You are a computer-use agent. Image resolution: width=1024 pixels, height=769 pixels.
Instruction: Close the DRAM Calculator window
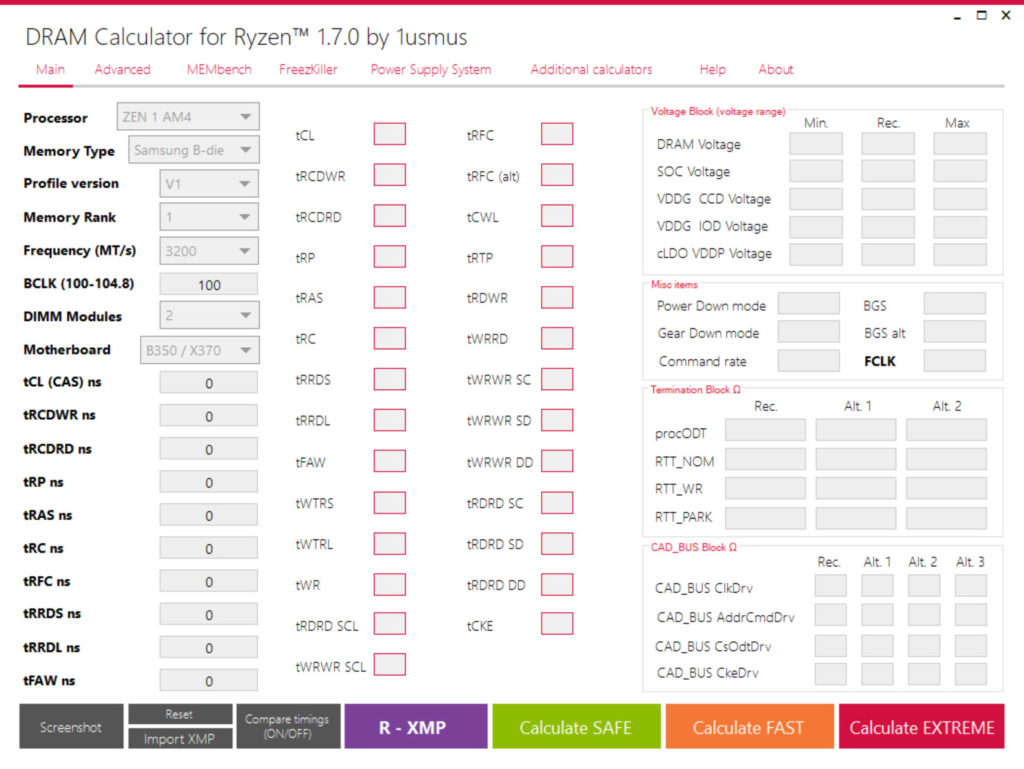coord(1006,15)
